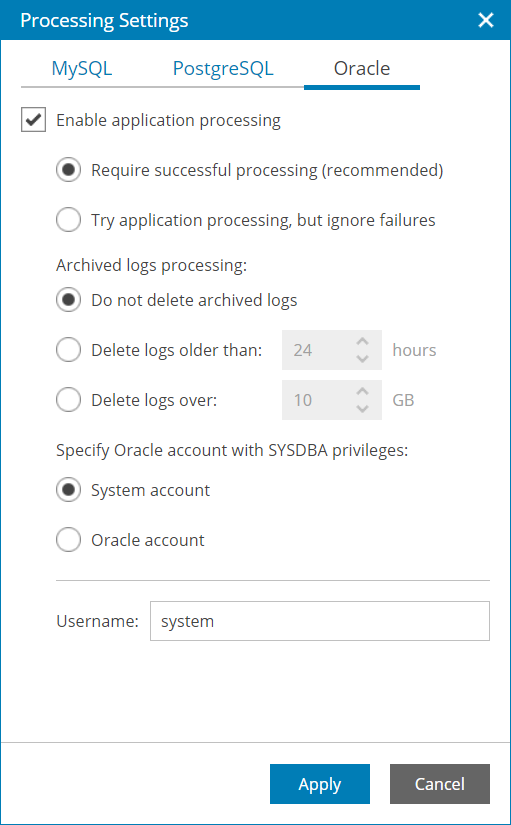This screenshot has height=825, width=511.
Task: Select the Oracle tab
Action: (x=362, y=69)
